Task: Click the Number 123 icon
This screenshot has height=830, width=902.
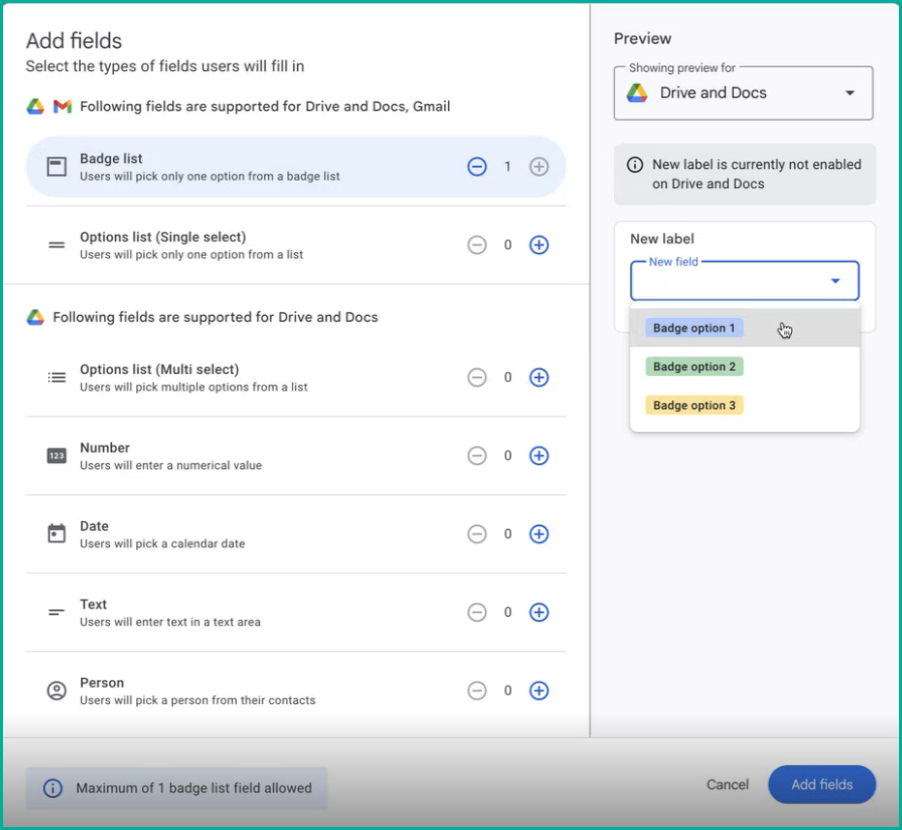Action: tap(56, 456)
